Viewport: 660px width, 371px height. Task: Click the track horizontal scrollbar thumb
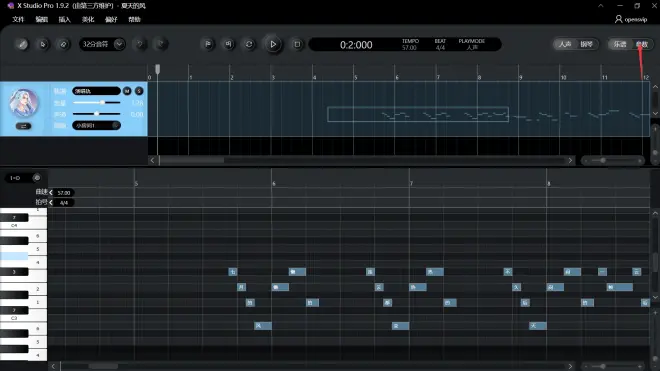point(192,160)
